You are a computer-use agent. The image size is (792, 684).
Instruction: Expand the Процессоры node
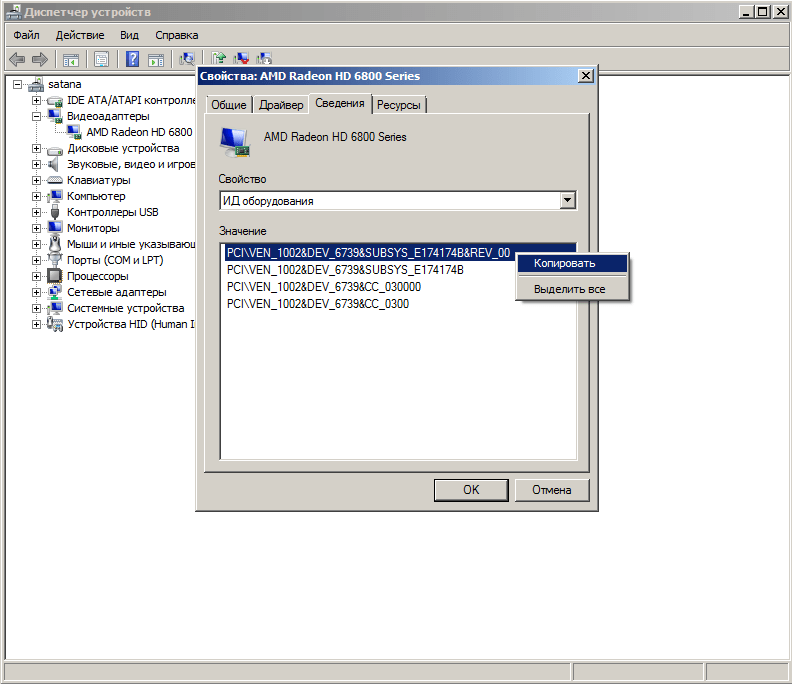coord(36,276)
